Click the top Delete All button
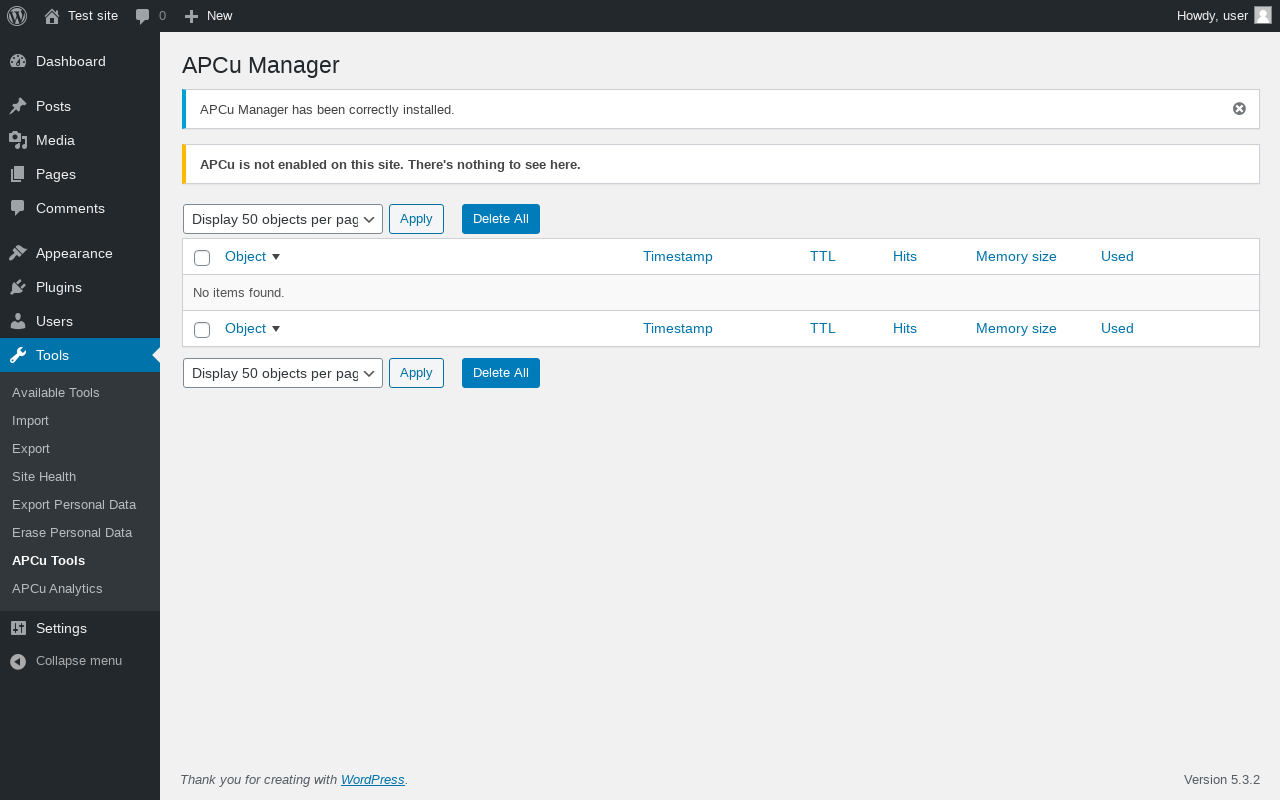1280x800 pixels. 501,219
